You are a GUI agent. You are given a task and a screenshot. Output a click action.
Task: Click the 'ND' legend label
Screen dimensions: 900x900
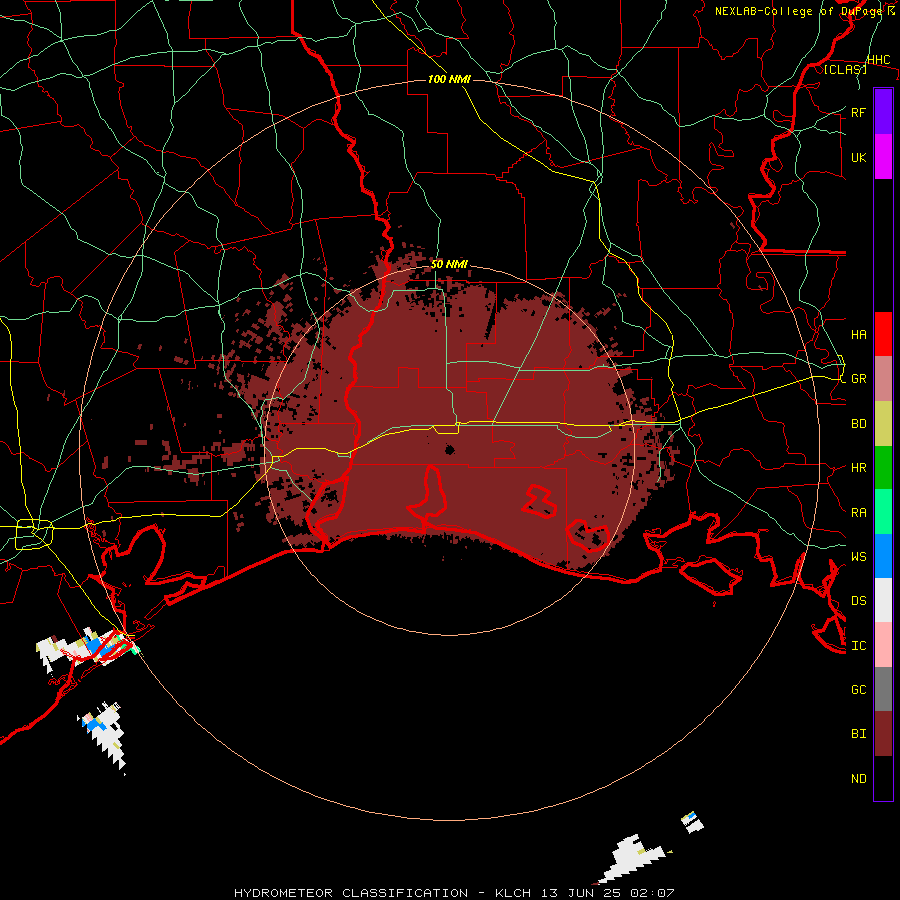[858, 779]
